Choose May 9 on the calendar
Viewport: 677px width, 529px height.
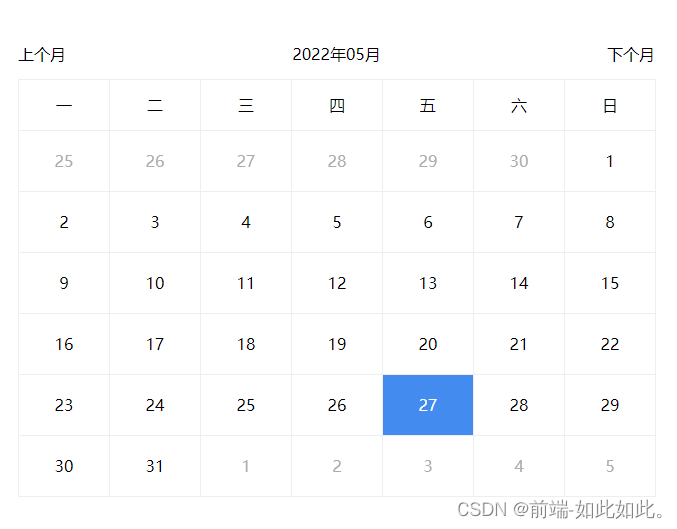pyautogui.click(x=64, y=283)
